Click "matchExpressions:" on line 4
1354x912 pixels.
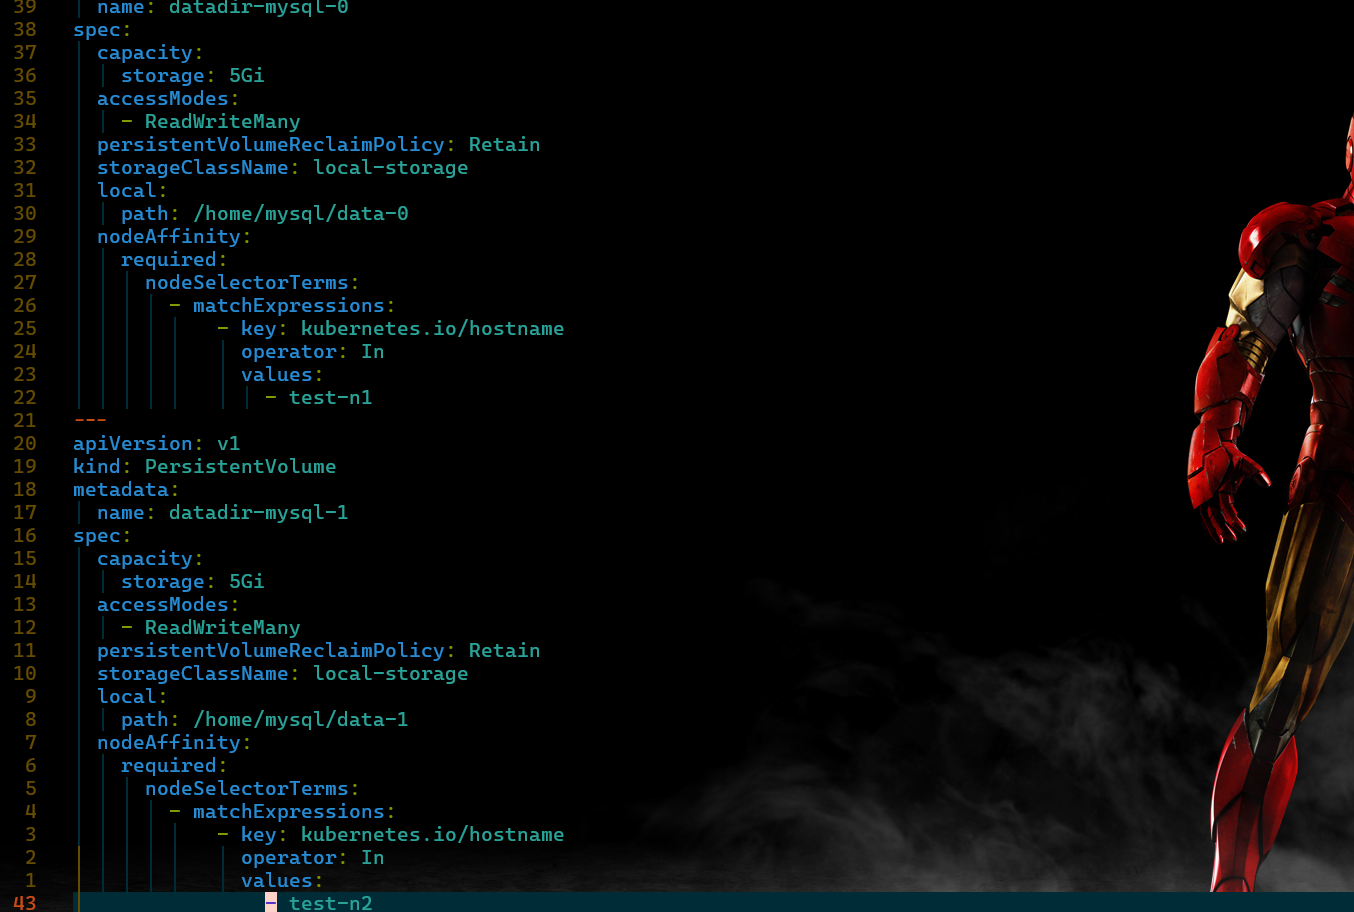point(294,811)
